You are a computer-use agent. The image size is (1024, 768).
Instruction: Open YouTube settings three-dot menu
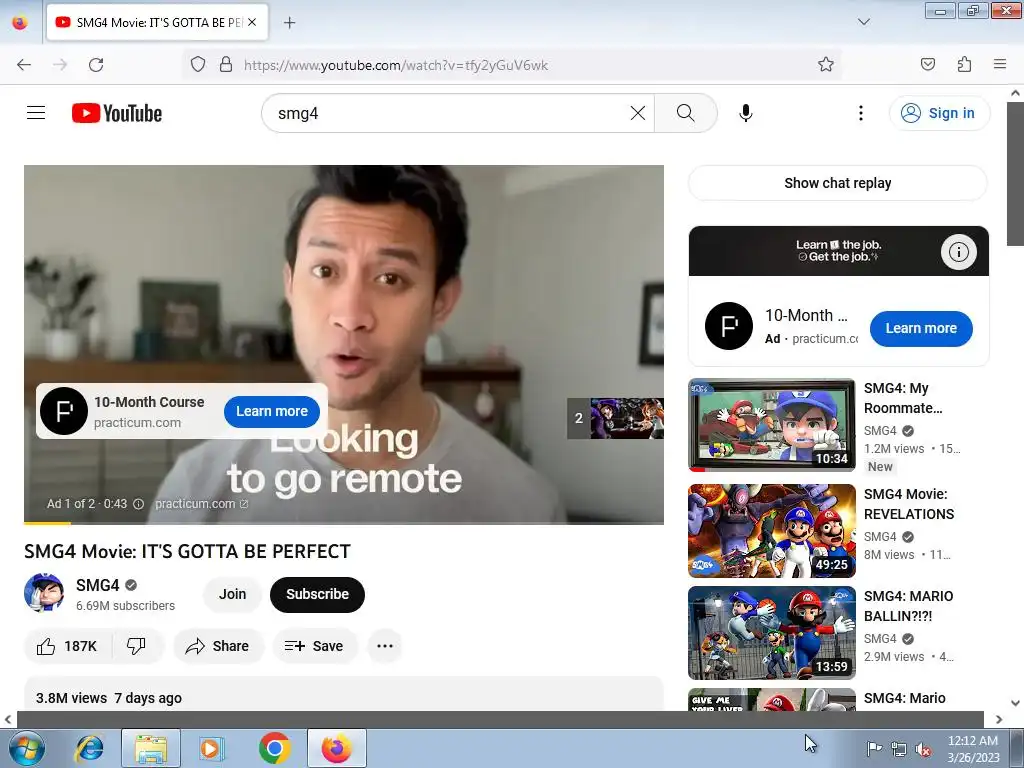[x=861, y=113]
